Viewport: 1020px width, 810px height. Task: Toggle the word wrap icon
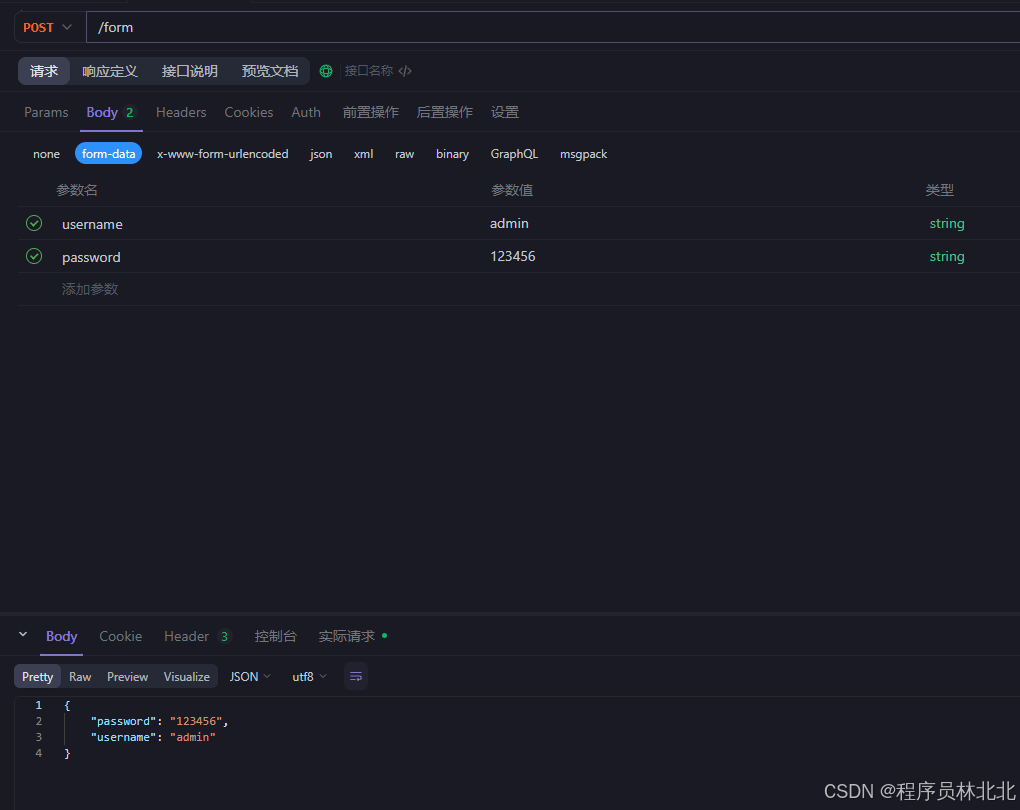[x=356, y=677]
